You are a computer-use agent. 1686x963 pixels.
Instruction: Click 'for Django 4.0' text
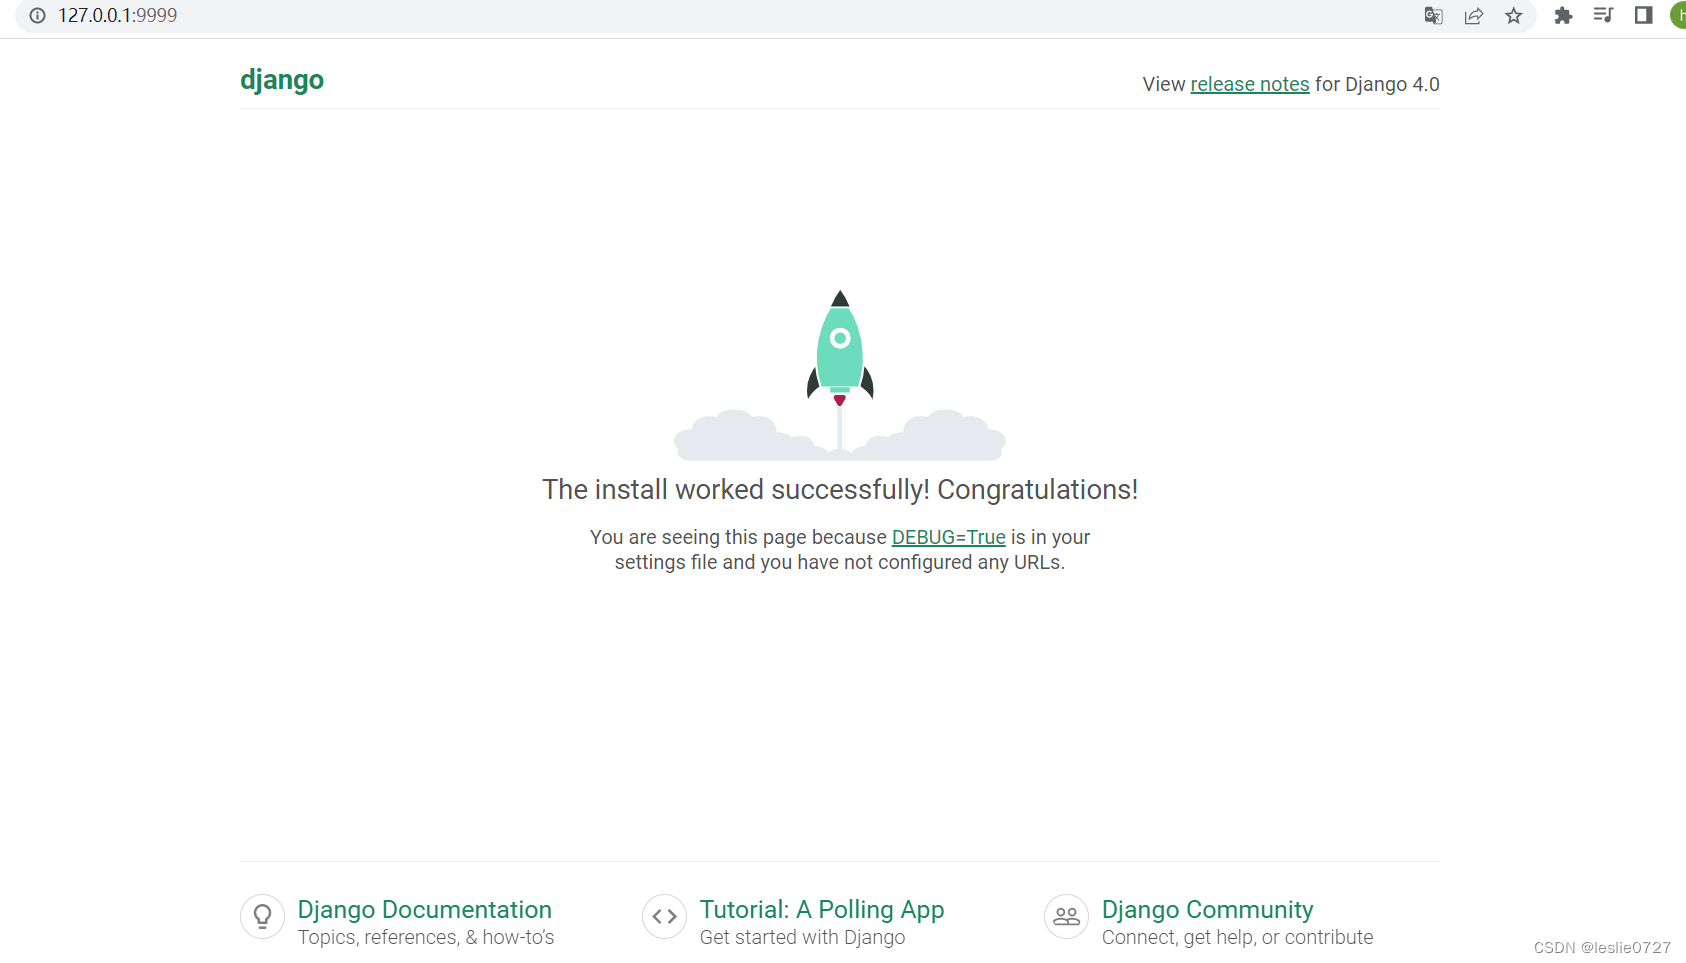tap(1377, 84)
